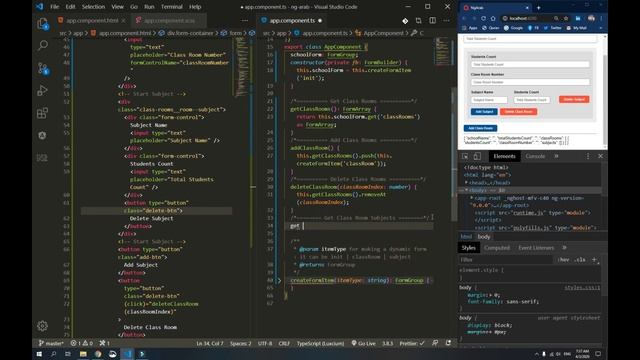Open the Explorer view in the activity bar
The image size is (640, 360).
pyautogui.click(x=42, y=24)
